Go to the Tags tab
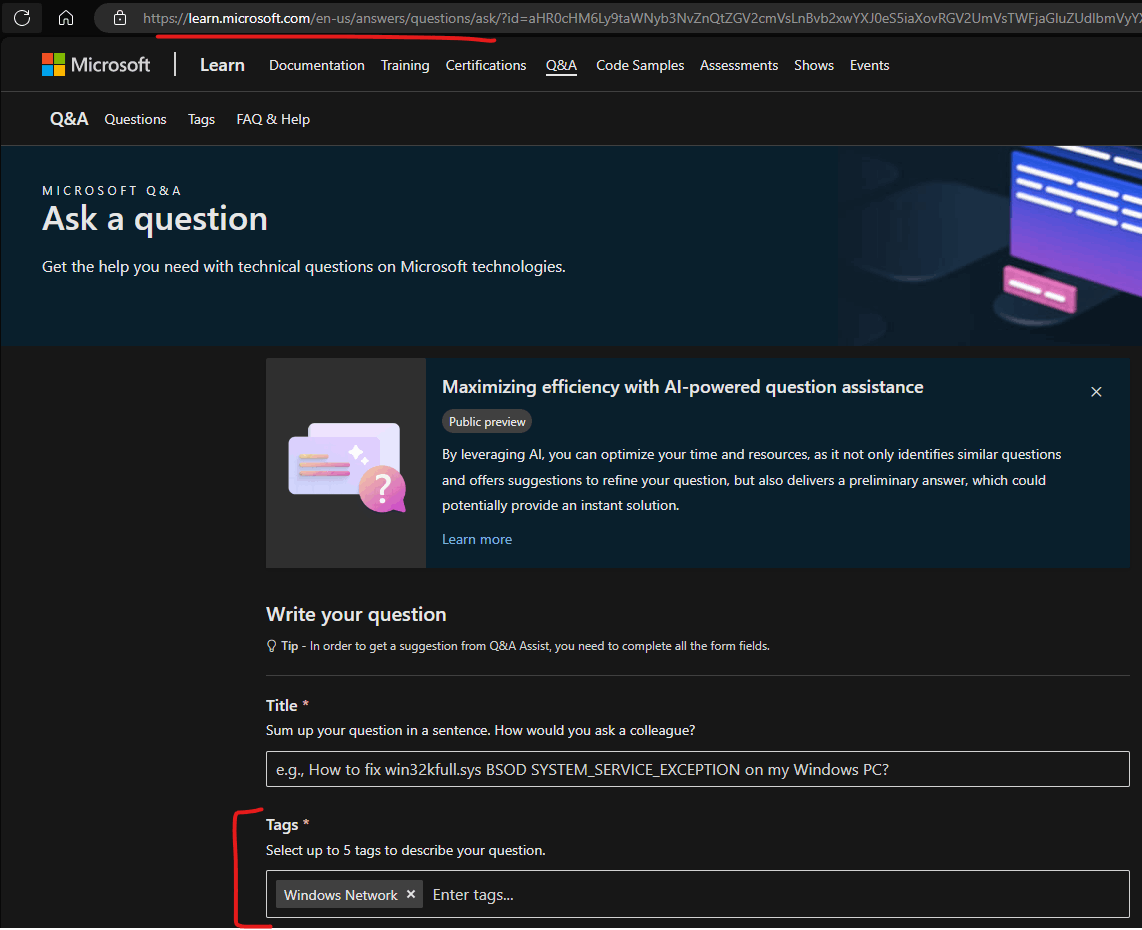Image resolution: width=1142 pixels, height=930 pixels. (201, 119)
